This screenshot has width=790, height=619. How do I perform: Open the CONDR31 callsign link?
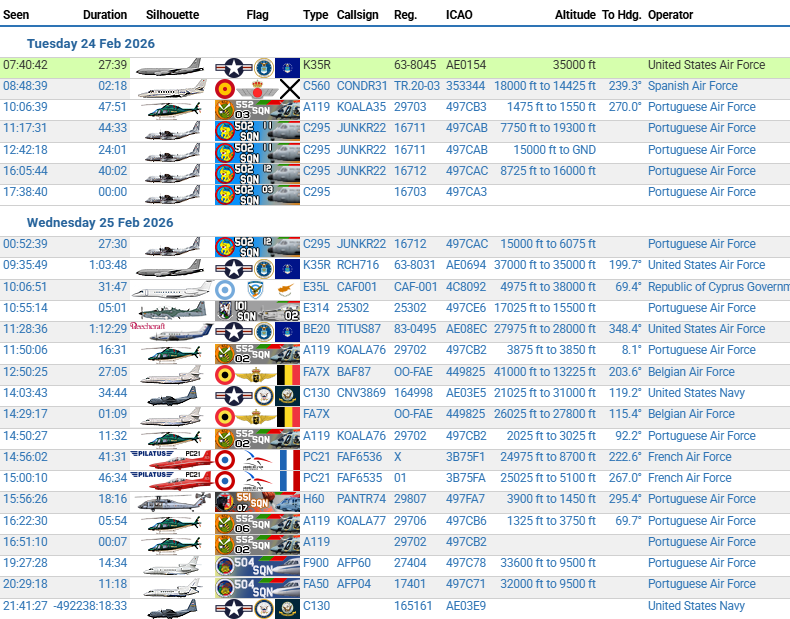[x=362, y=86]
